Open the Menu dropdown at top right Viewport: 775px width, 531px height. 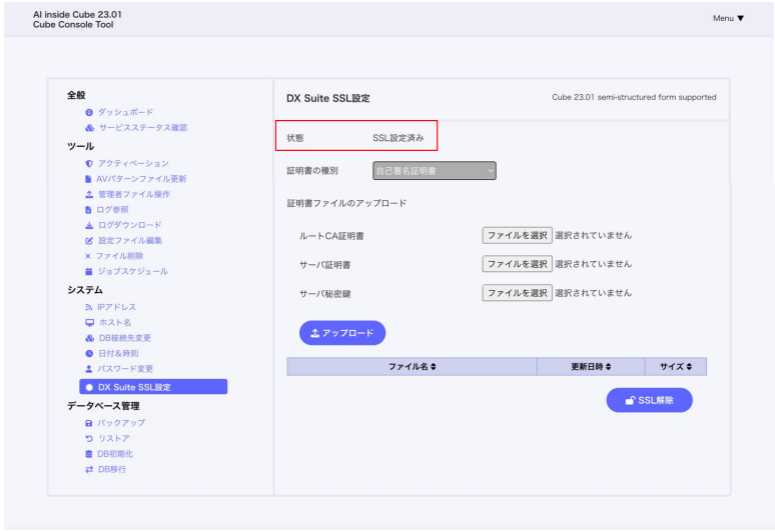coord(728,18)
